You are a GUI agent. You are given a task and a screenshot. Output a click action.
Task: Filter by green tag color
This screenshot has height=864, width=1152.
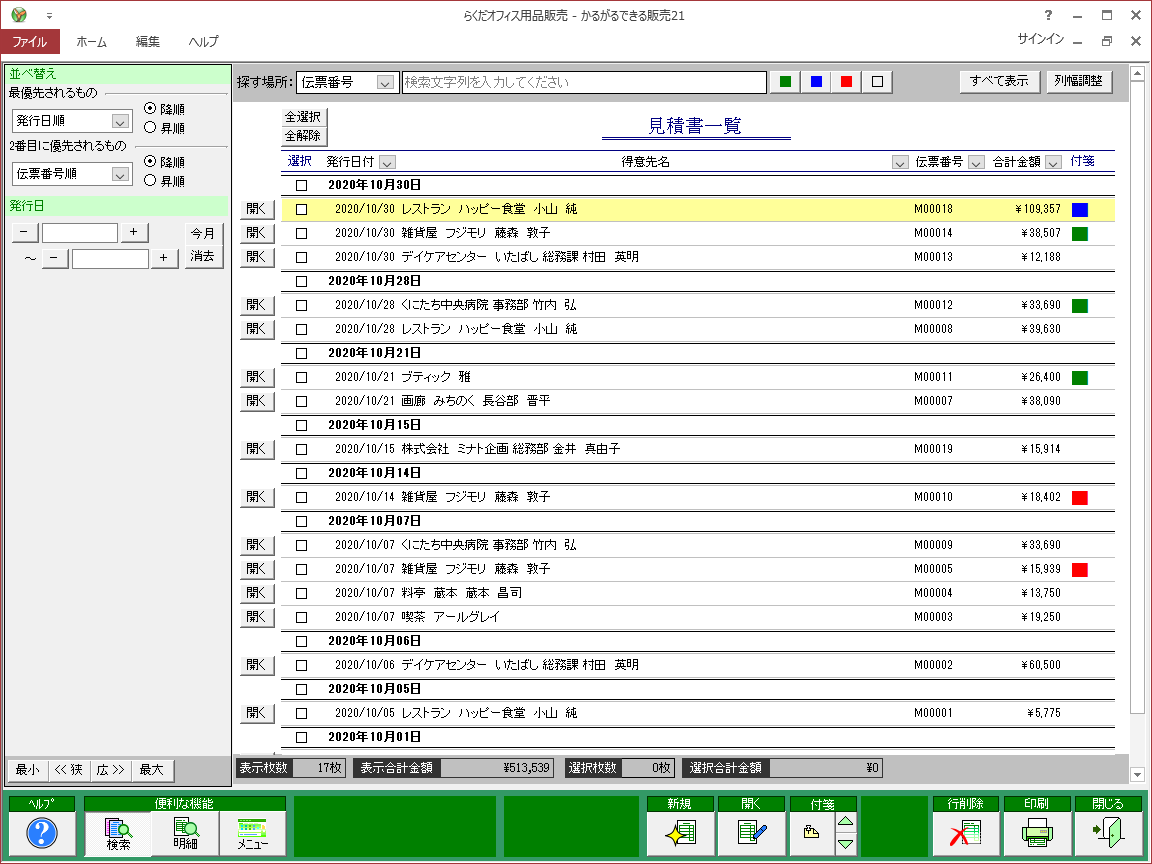[x=785, y=82]
